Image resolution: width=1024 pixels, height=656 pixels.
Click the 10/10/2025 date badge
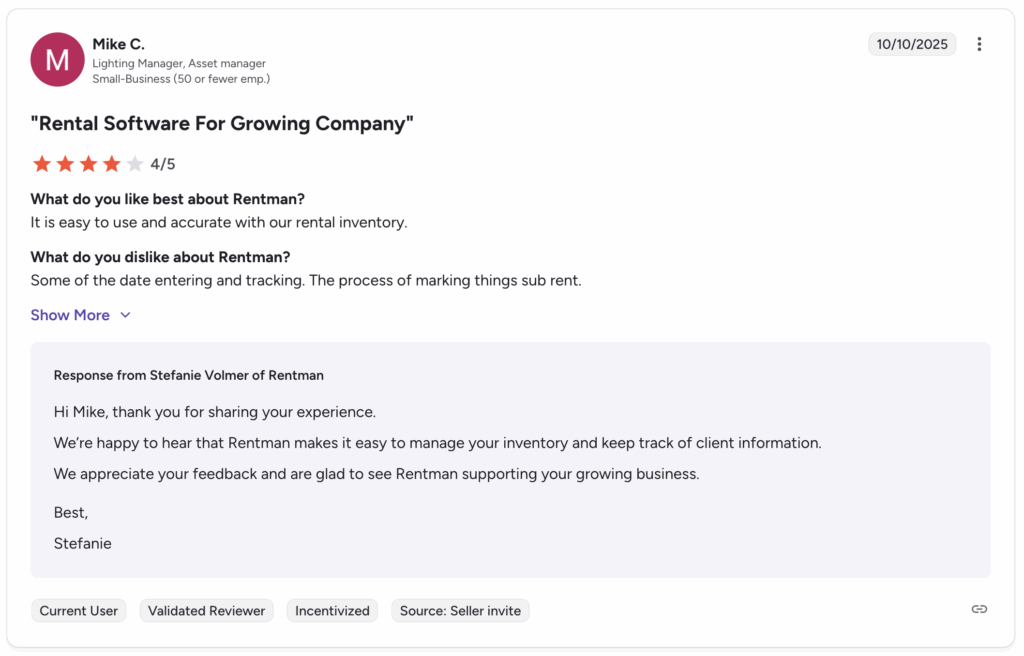click(912, 44)
